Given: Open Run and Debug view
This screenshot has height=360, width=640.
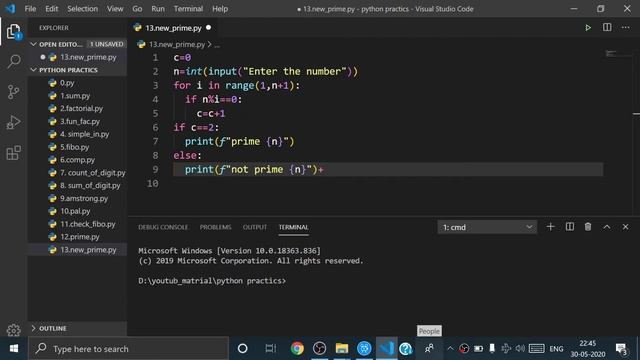Looking at the screenshot, I should [13, 122].
